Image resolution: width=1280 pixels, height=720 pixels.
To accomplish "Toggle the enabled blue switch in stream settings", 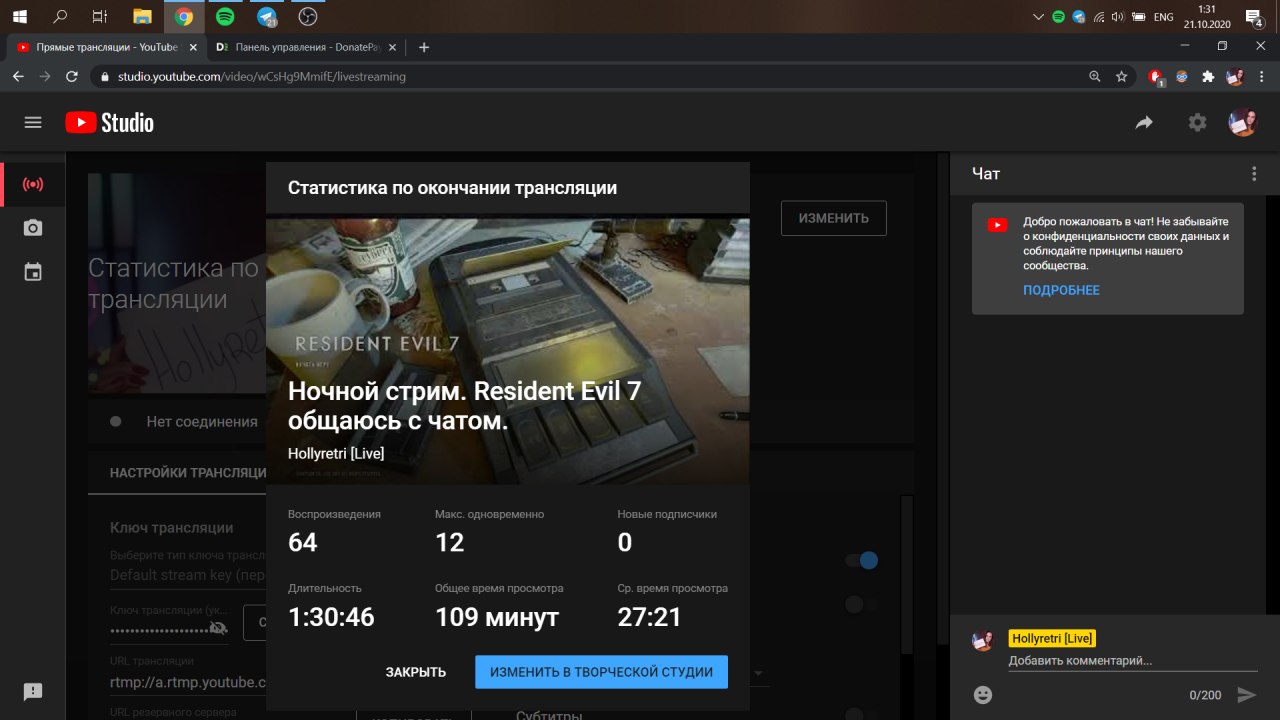I will coord(861,561).
